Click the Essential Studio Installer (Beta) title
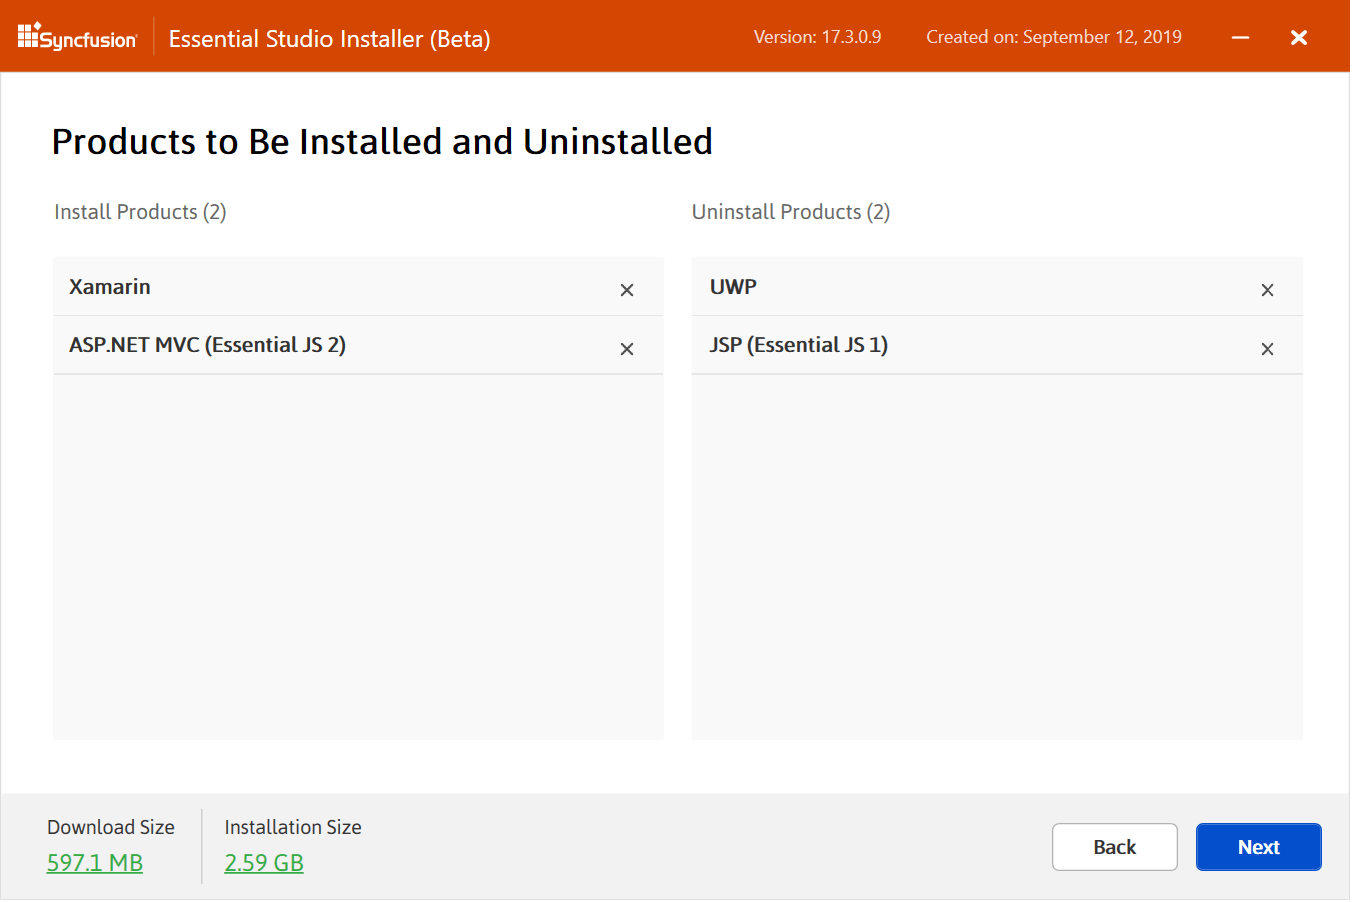 pos(329,39)
